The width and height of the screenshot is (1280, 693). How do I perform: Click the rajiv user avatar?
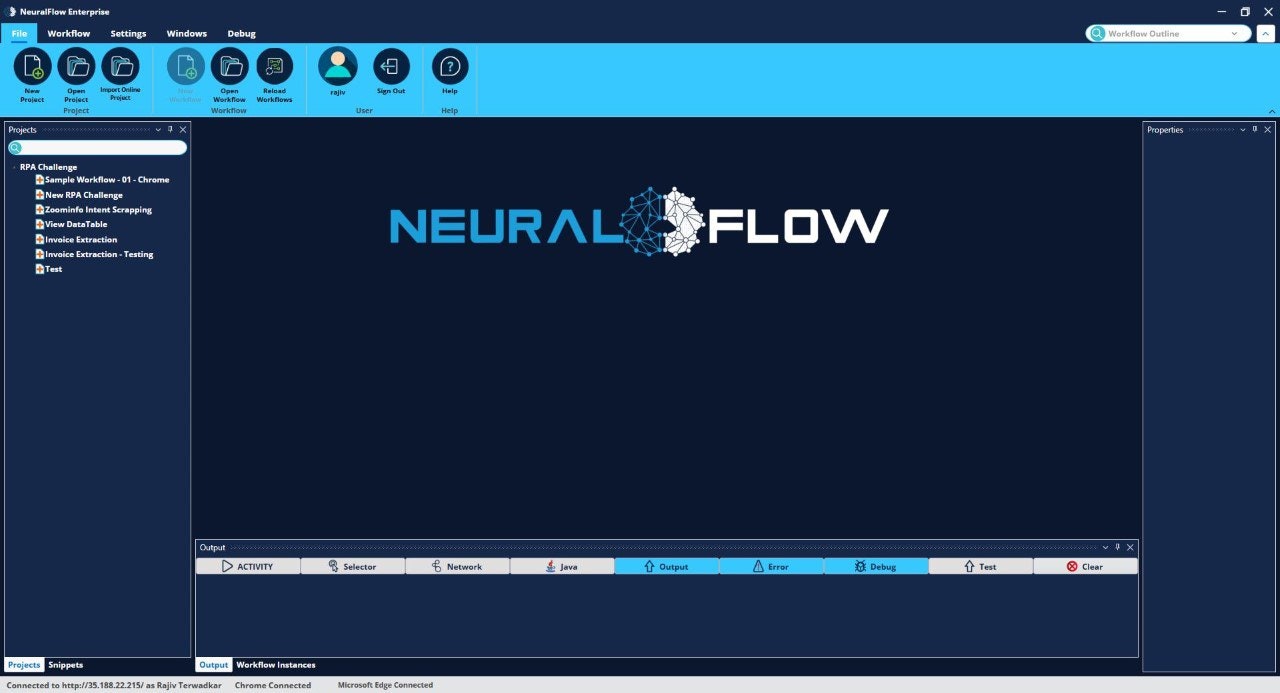click(338, 67)
